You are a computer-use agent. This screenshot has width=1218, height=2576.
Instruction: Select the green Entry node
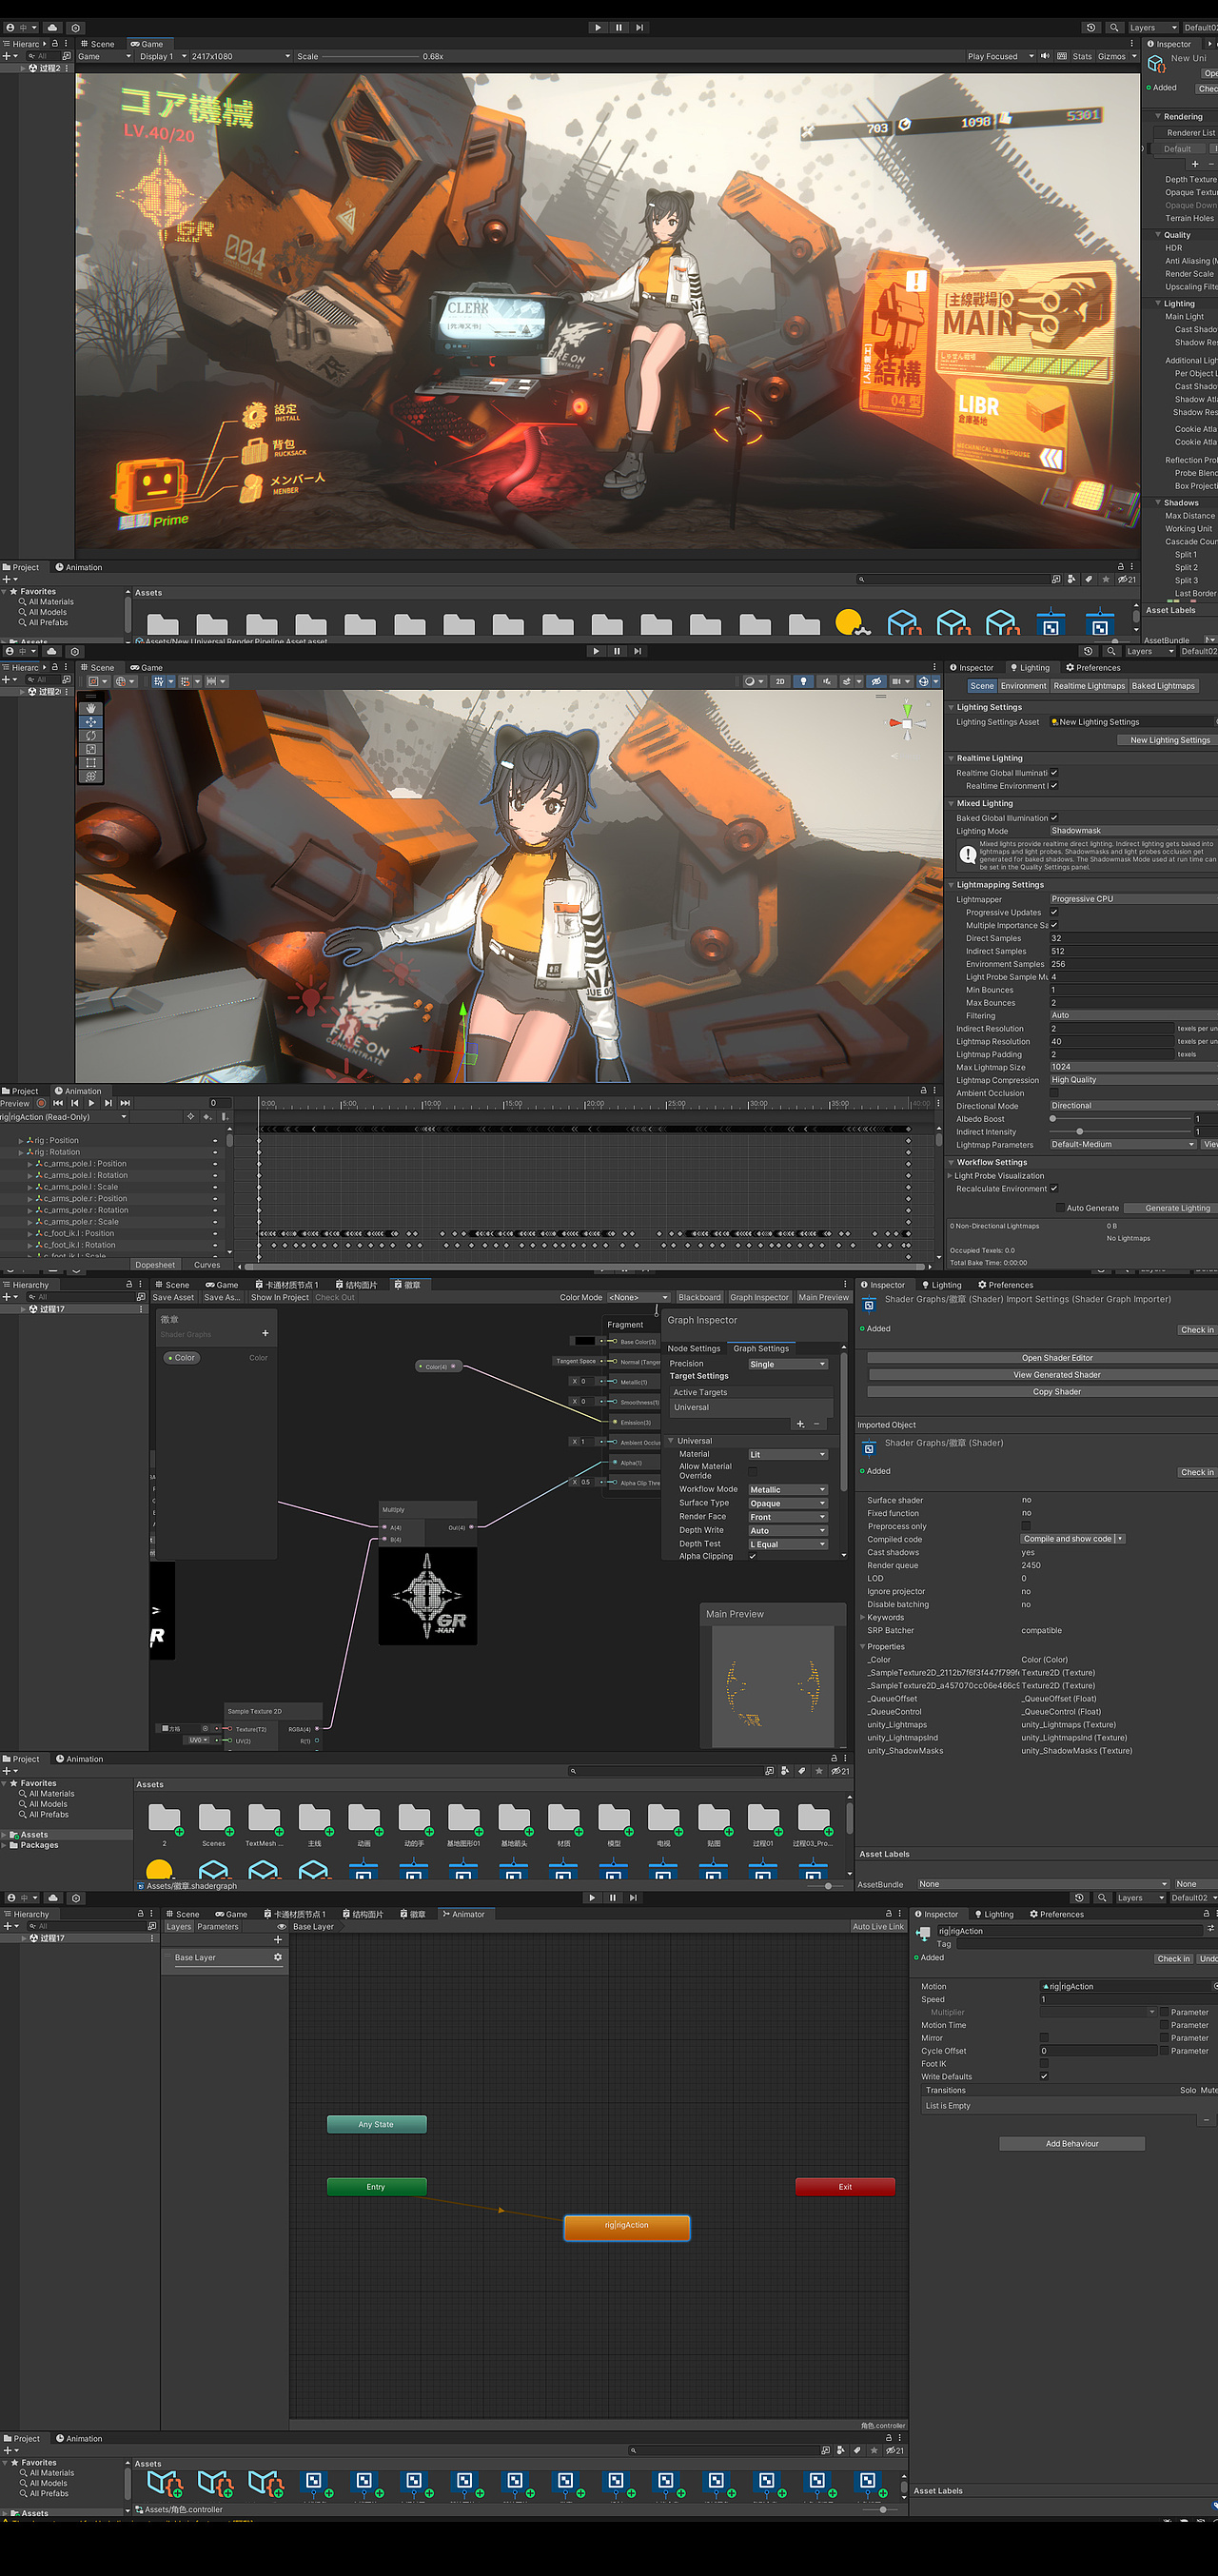pyautogui.click(x=376, y=2187)
